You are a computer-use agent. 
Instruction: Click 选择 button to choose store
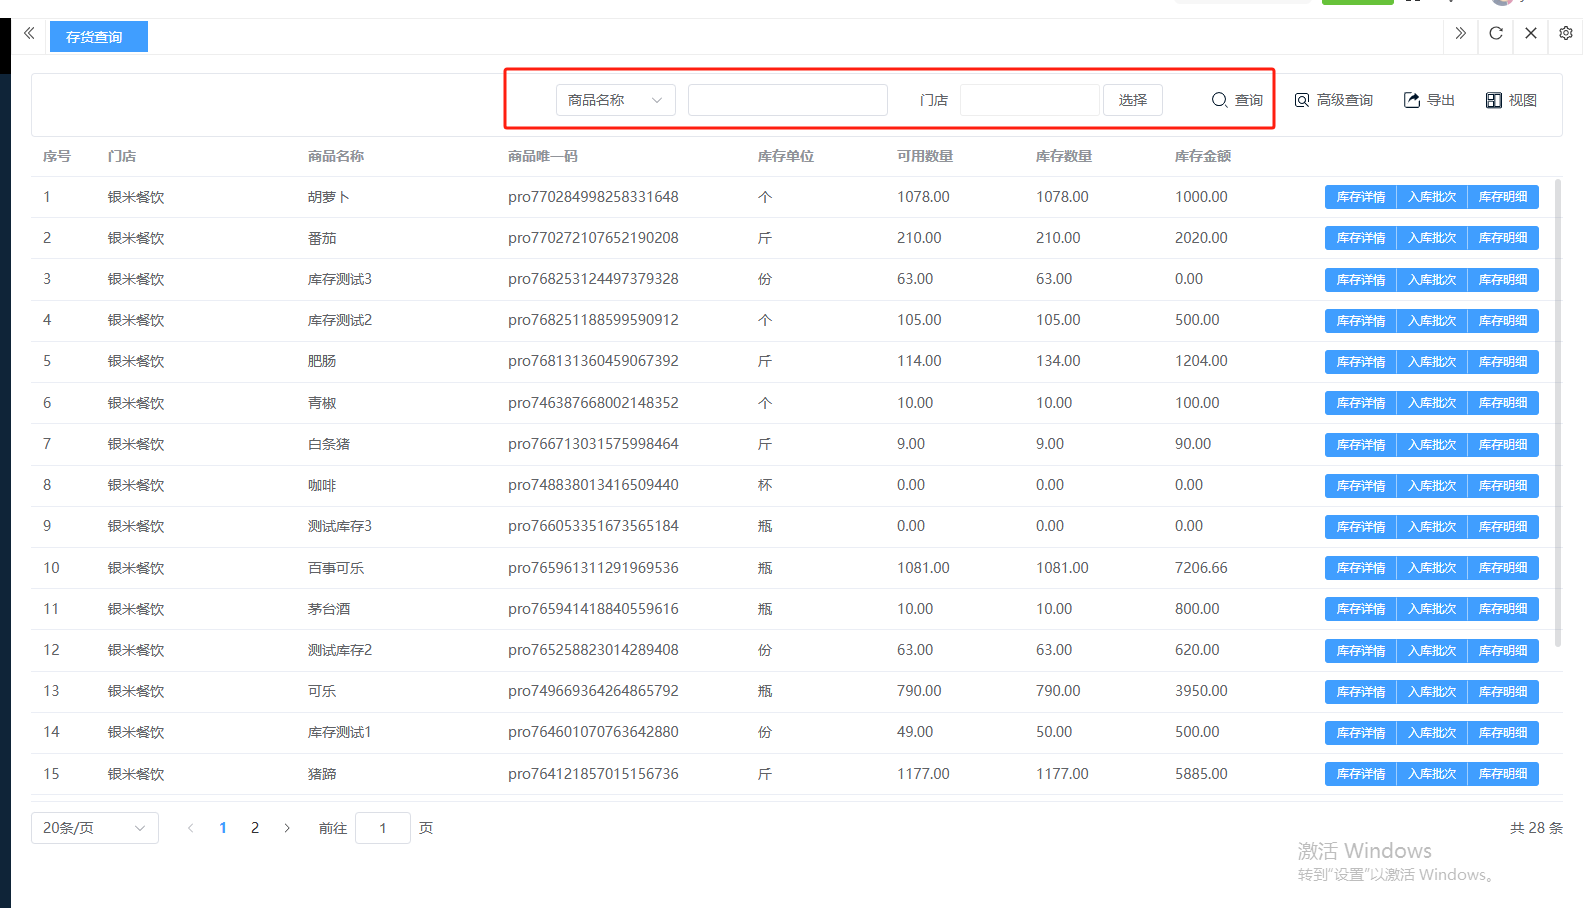[1132, 100]
